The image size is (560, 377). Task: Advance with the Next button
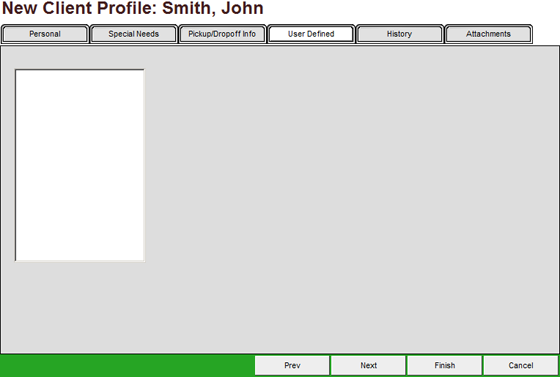coord(369,366)
